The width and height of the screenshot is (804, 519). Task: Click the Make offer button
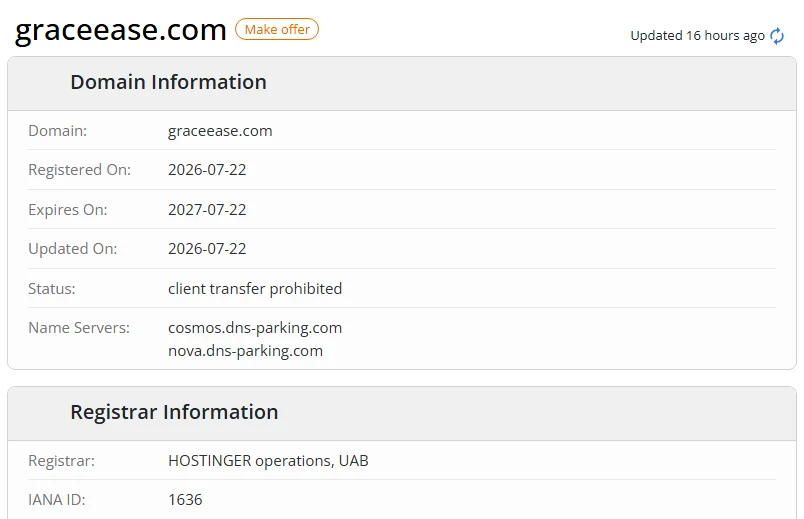pyautogui.click(x=277, y=29)
